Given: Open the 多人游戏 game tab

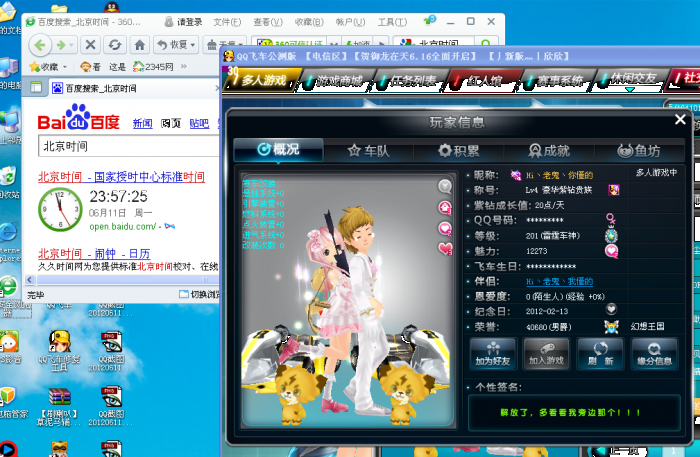Looking at the screenshot, I should 262,80.
